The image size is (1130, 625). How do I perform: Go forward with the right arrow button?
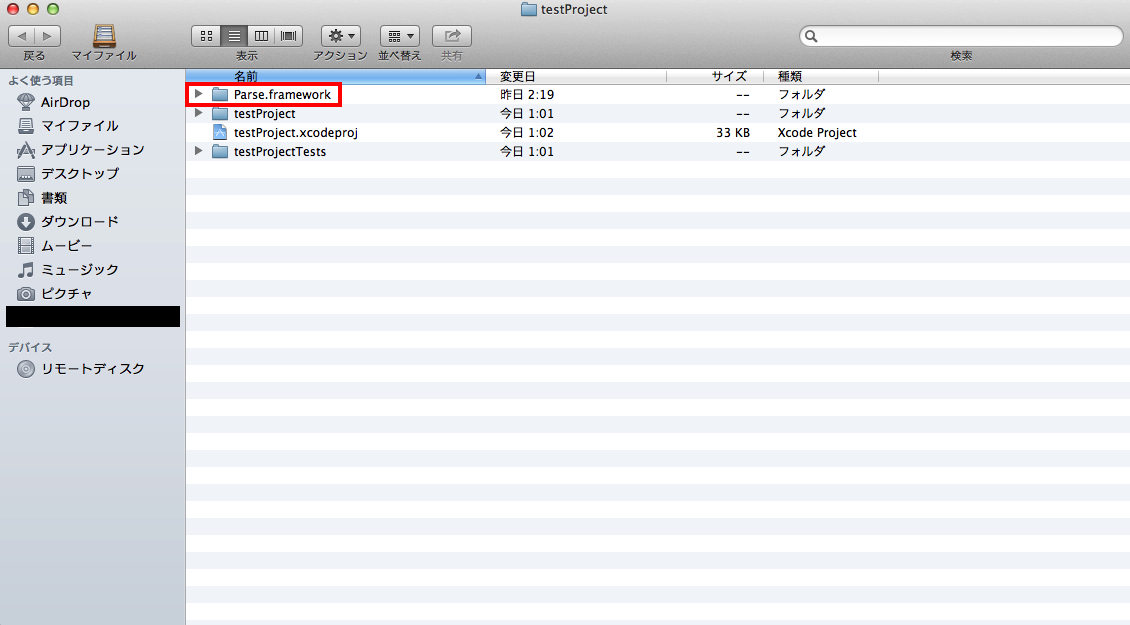pyautogui.click(x=48, y=36)
